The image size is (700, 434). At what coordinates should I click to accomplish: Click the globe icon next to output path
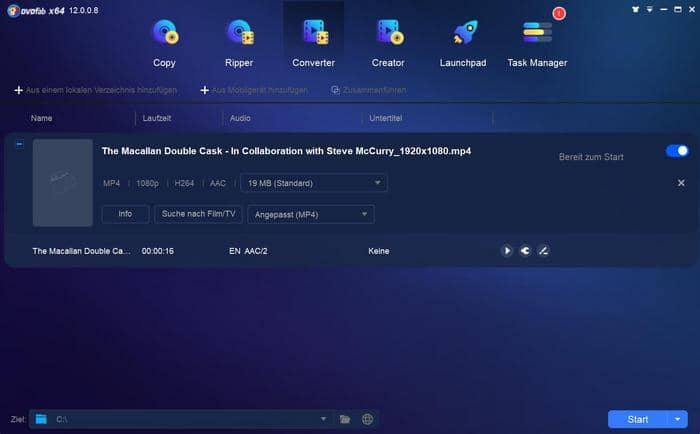click(x=367, y=419)
